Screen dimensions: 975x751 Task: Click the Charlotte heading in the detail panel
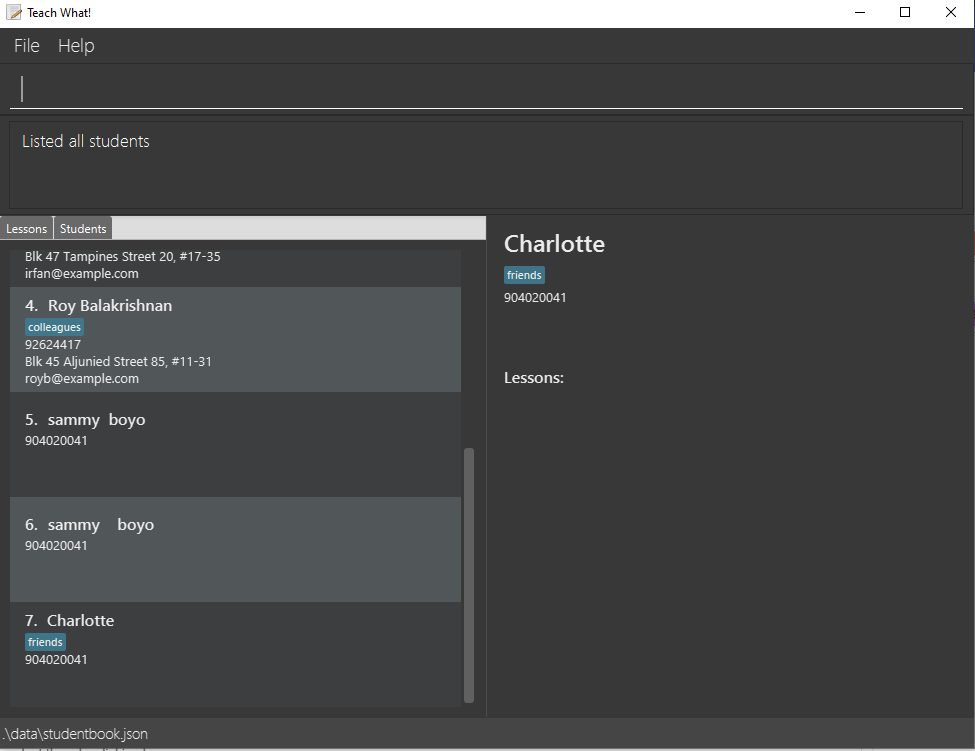point(554,244)
